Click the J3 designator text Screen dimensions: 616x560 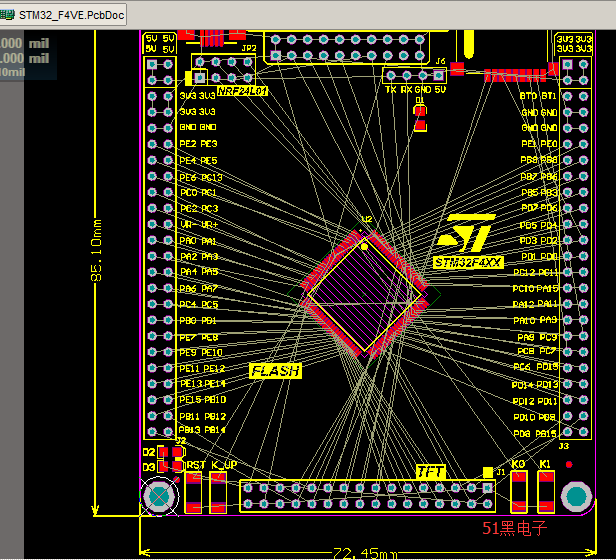pyautogui.click(x=564, y=446)
